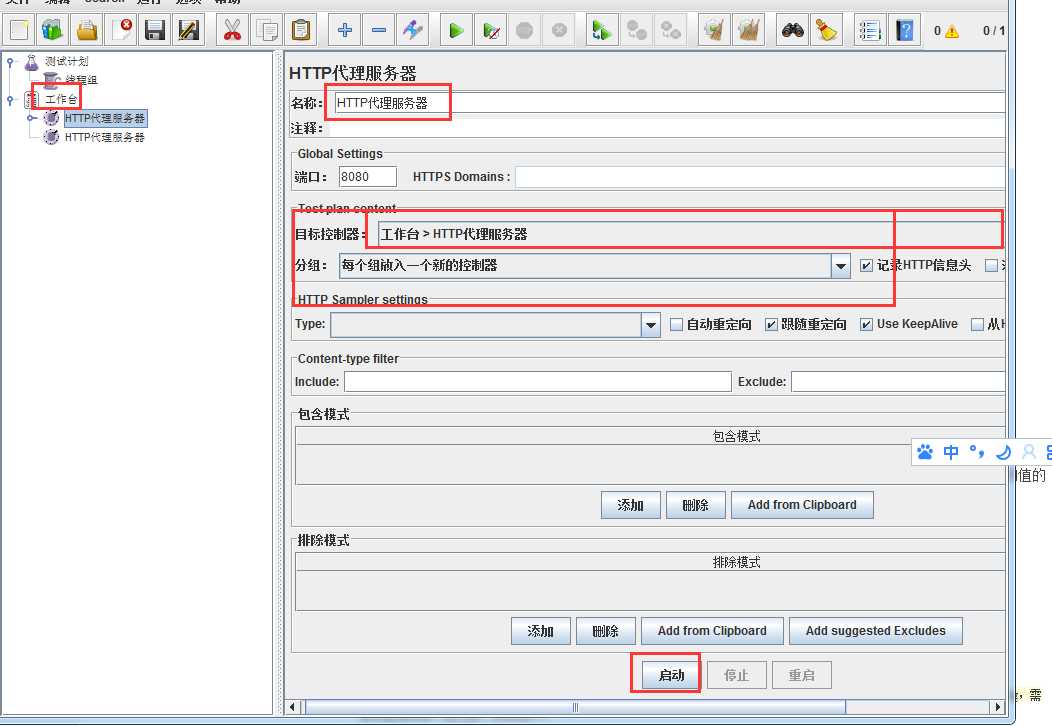Select 测试计划 in the tree
The height and width of the screenshot is (726, 1052).
[66, 61]
